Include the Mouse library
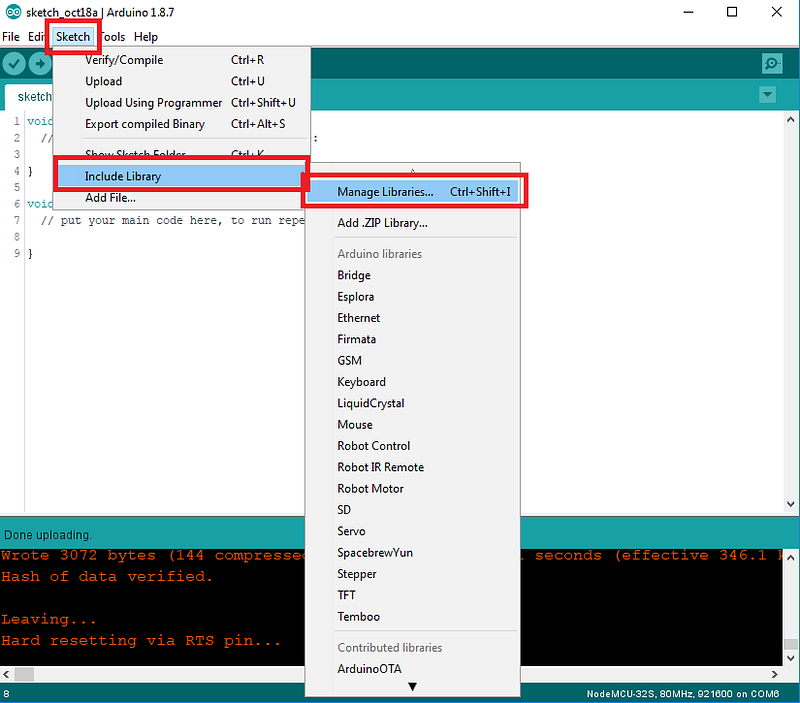 (x=412, y=425)
